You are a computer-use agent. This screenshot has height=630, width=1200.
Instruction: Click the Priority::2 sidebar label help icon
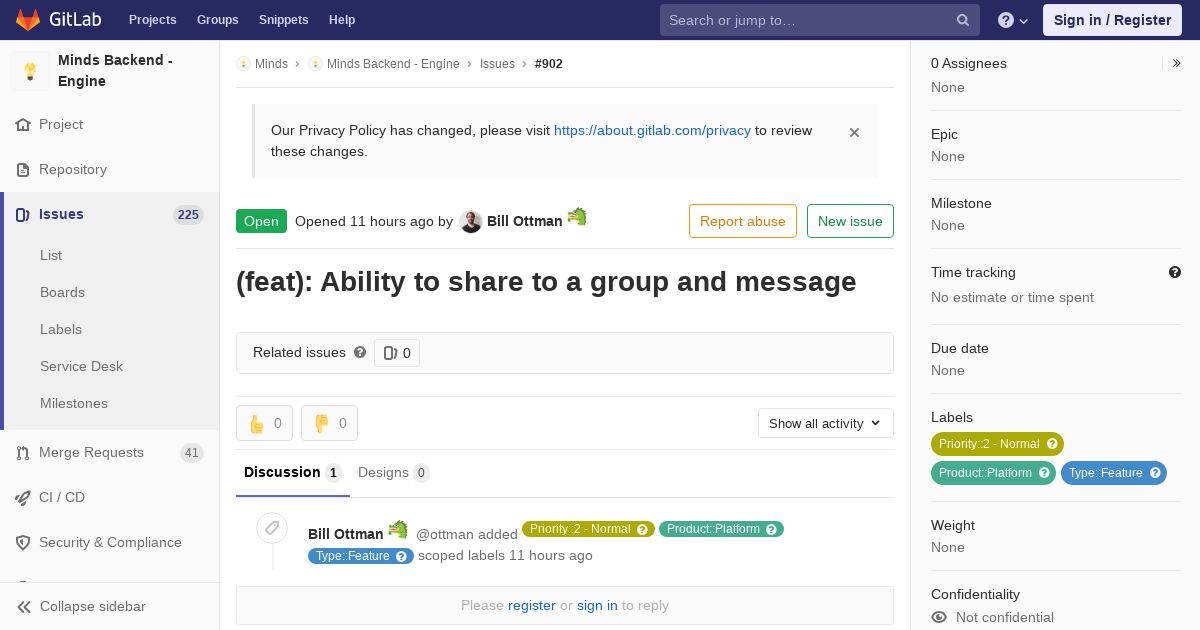(x=1052, y=444)
